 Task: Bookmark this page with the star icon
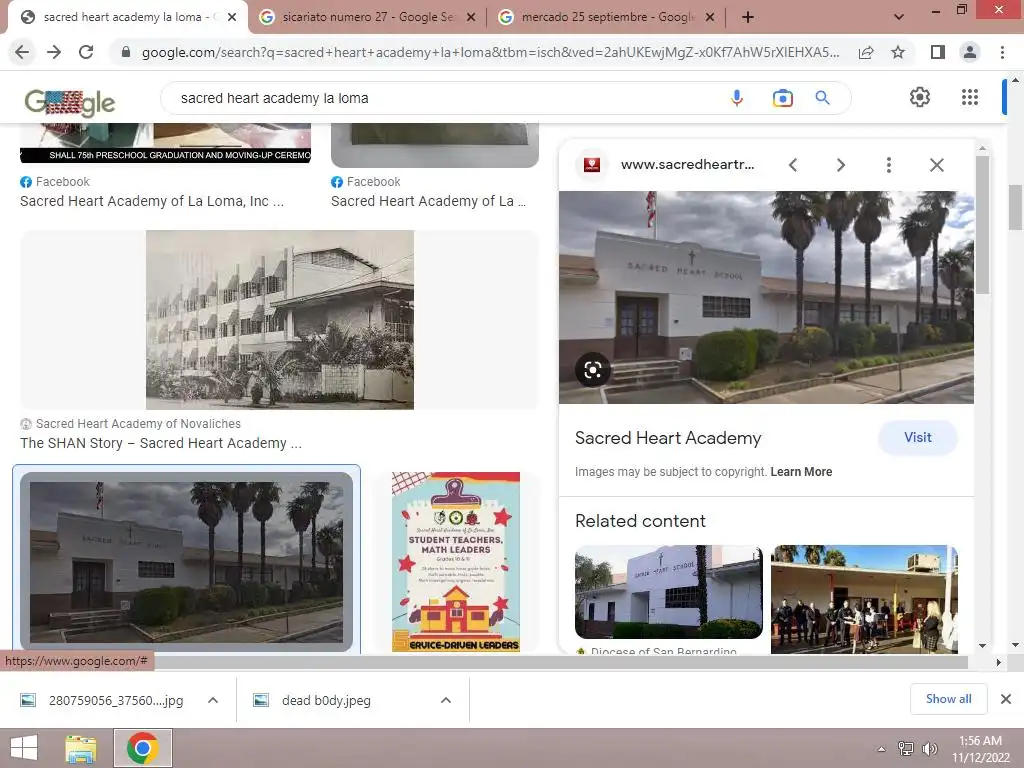pyautogui.click(x=898, y=52)
